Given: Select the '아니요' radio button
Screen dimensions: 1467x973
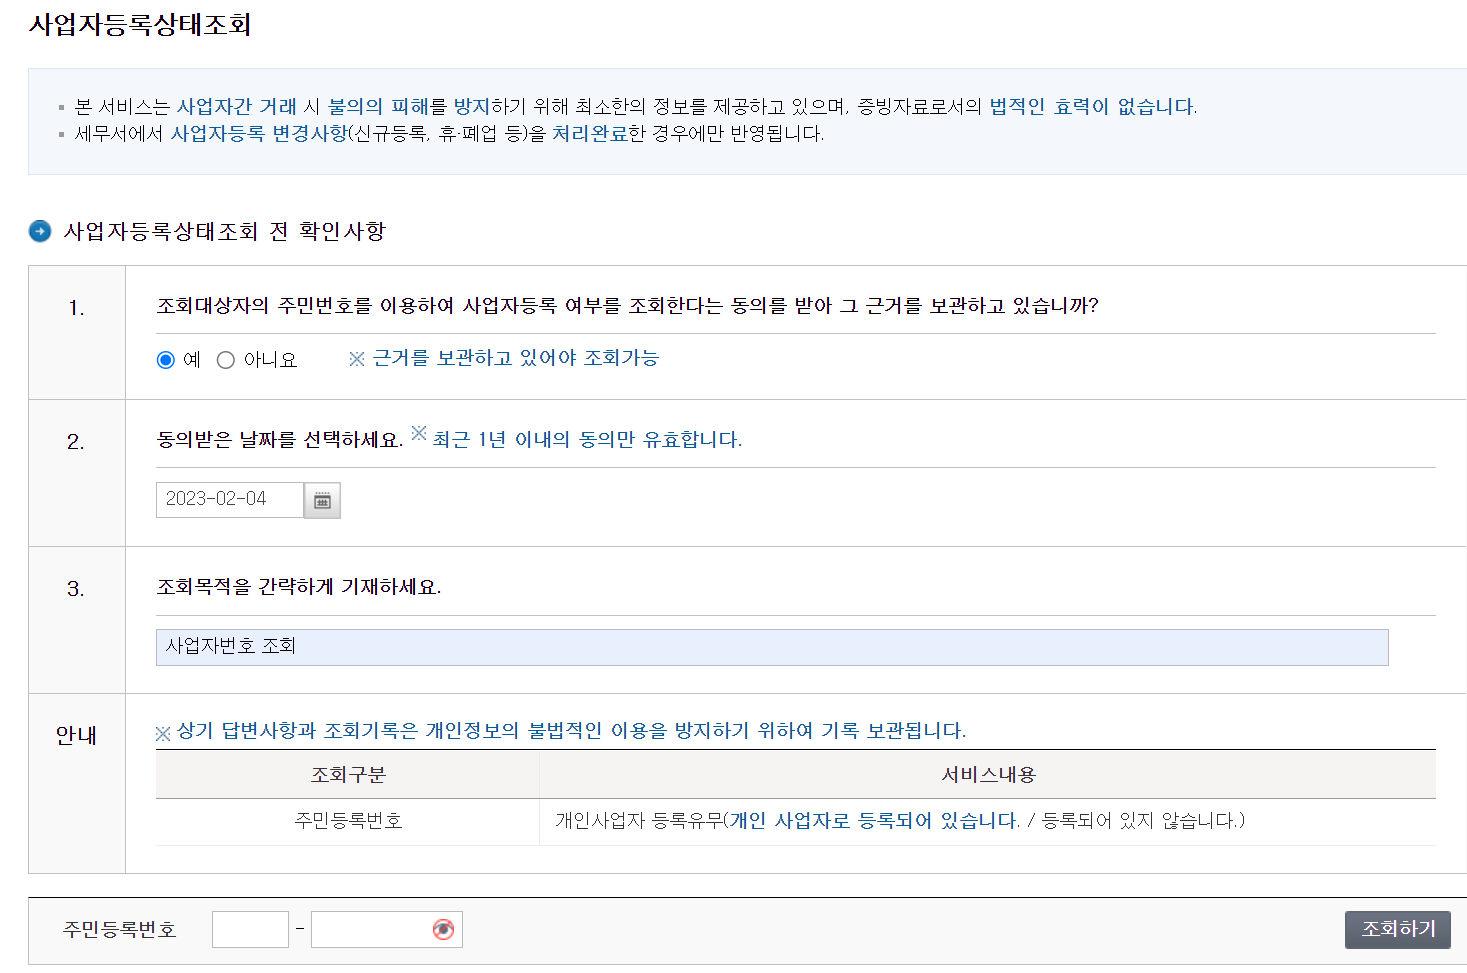Looking at the screenshot, I should pos(226,360).
